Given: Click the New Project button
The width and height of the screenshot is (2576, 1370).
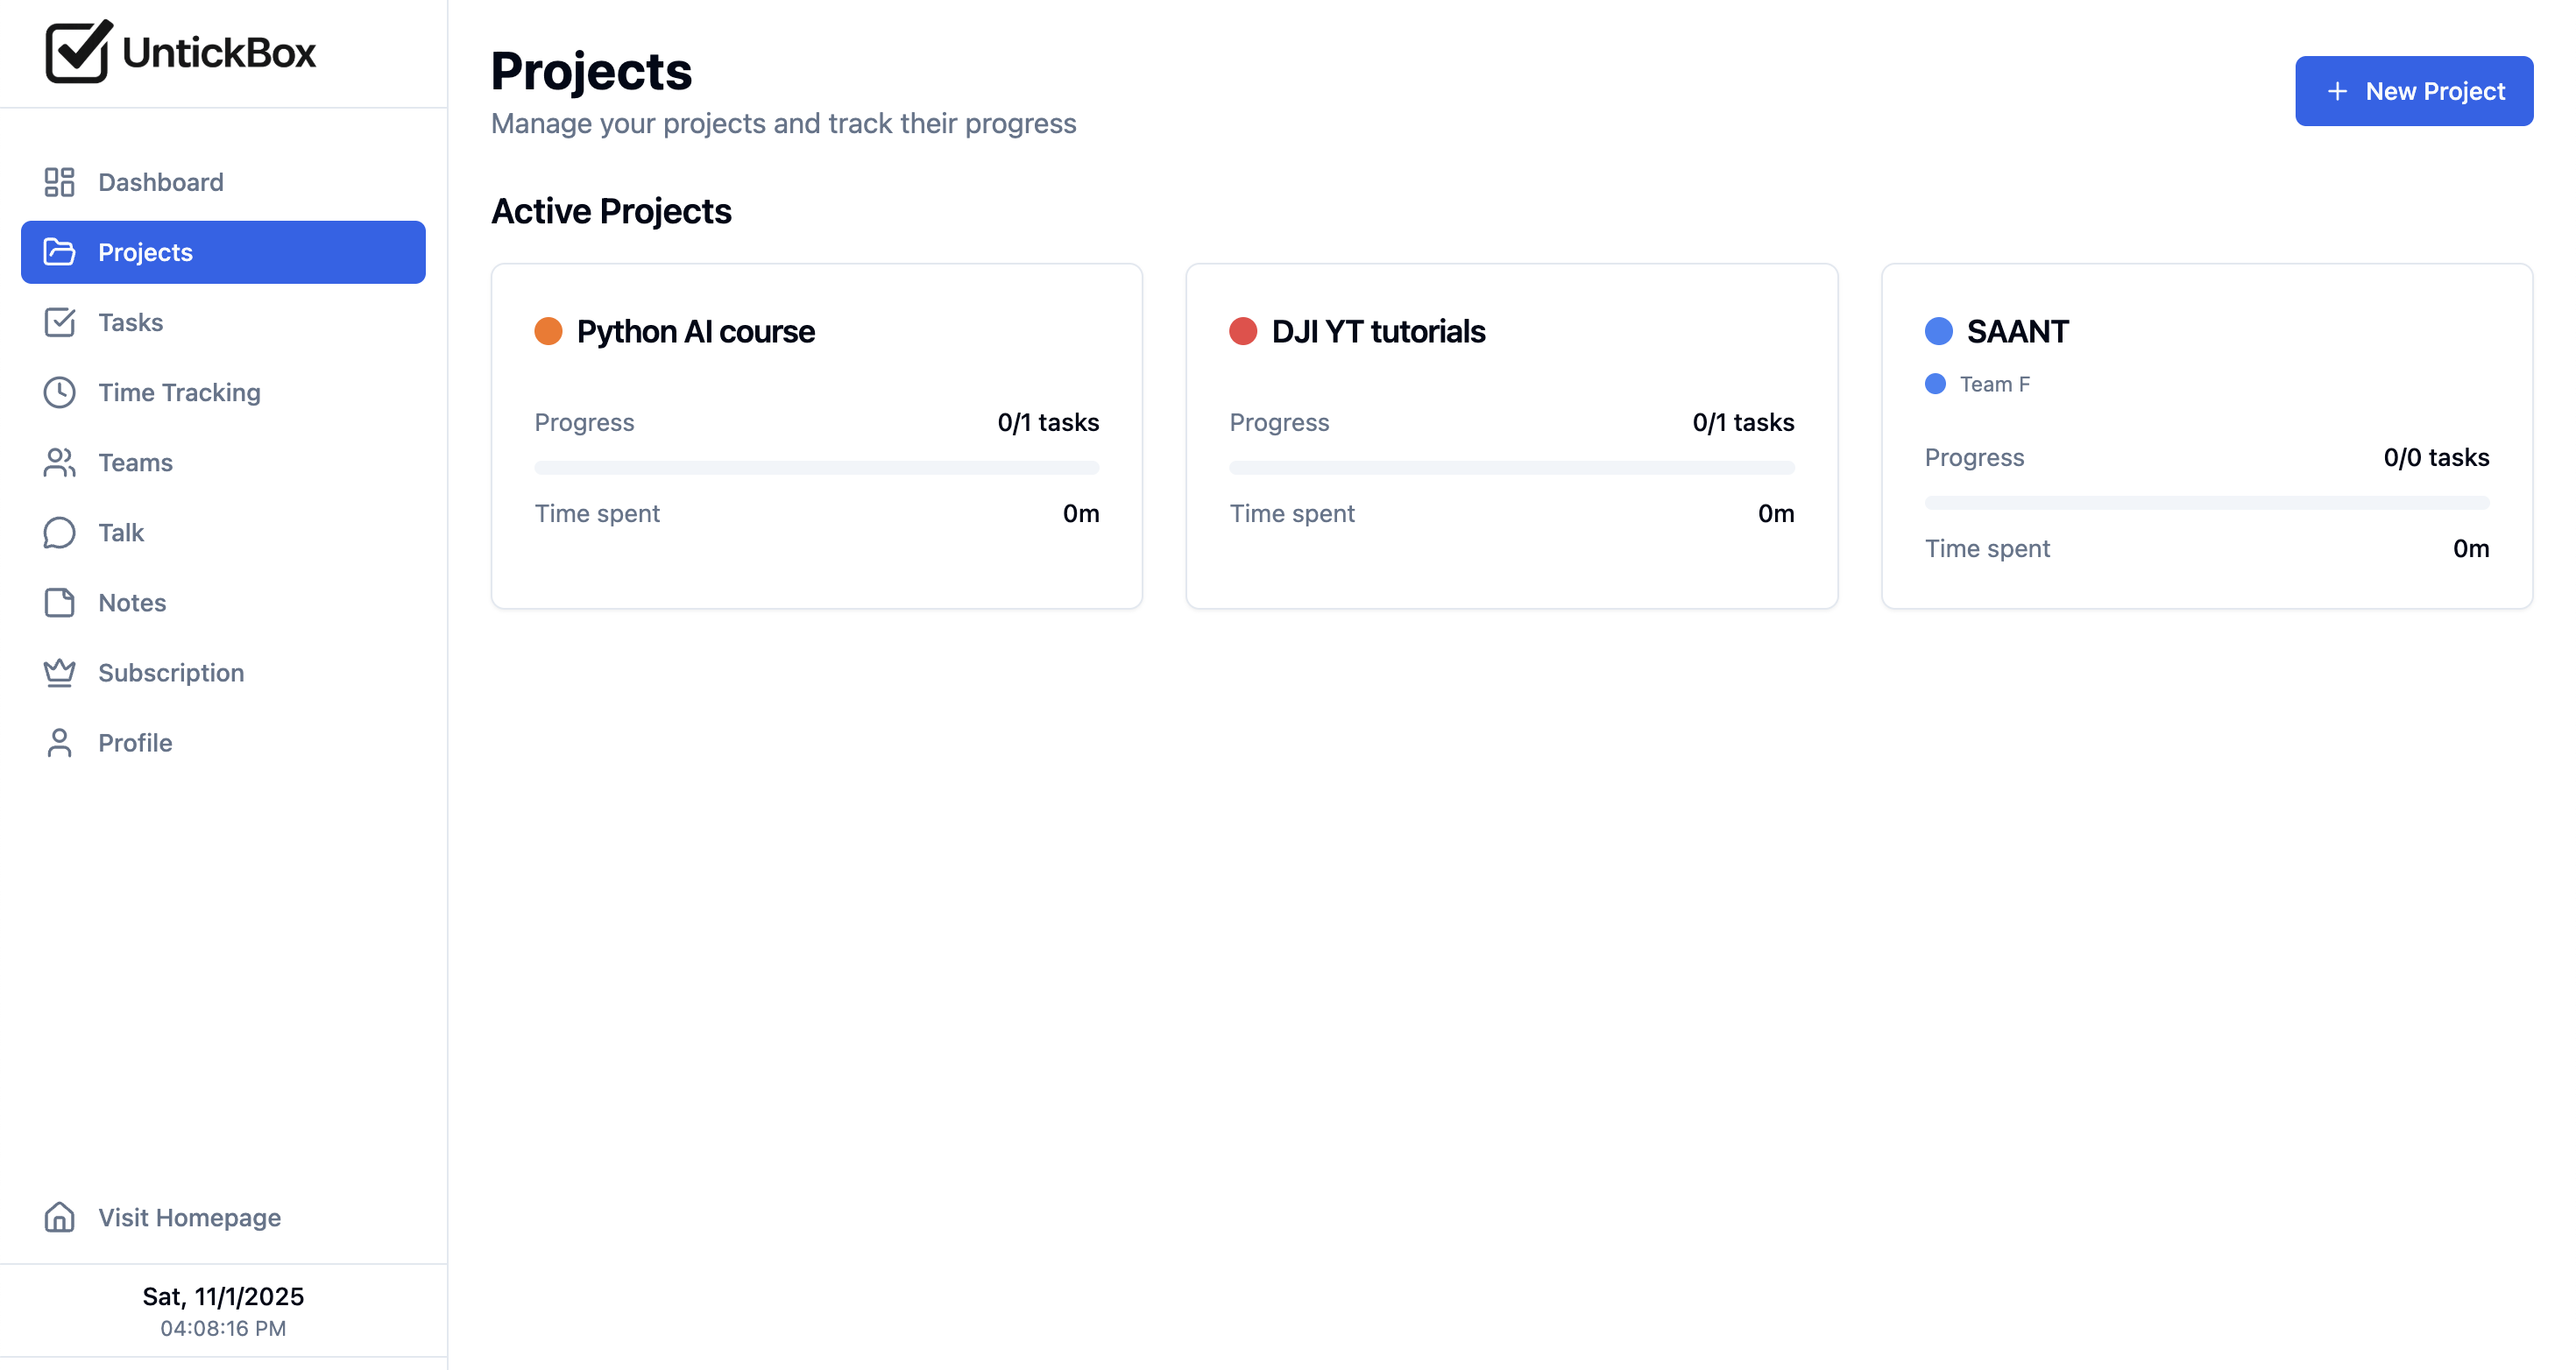Looking at the screenshot, I should pyautogui.click(x=2414, y=91).
